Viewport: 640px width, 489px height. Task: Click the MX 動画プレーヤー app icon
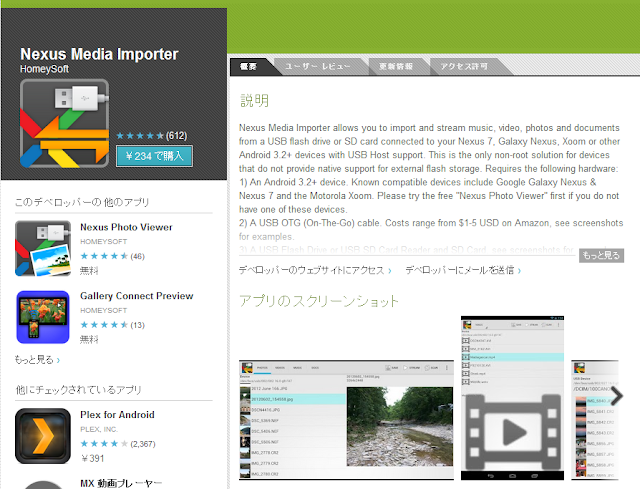[43, 485]
